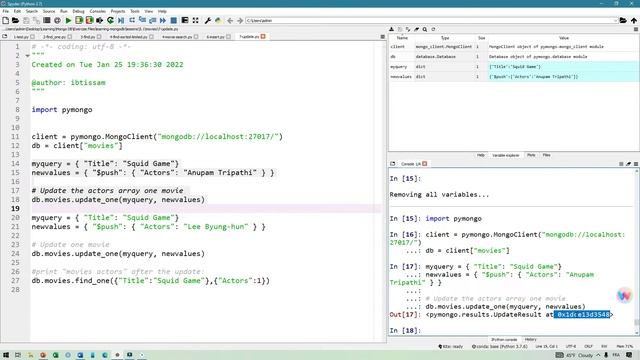The width and height of the screenshot is (640, 360).
Task: Click the symbol finder @ icon
Action: [x=57, y=20]
